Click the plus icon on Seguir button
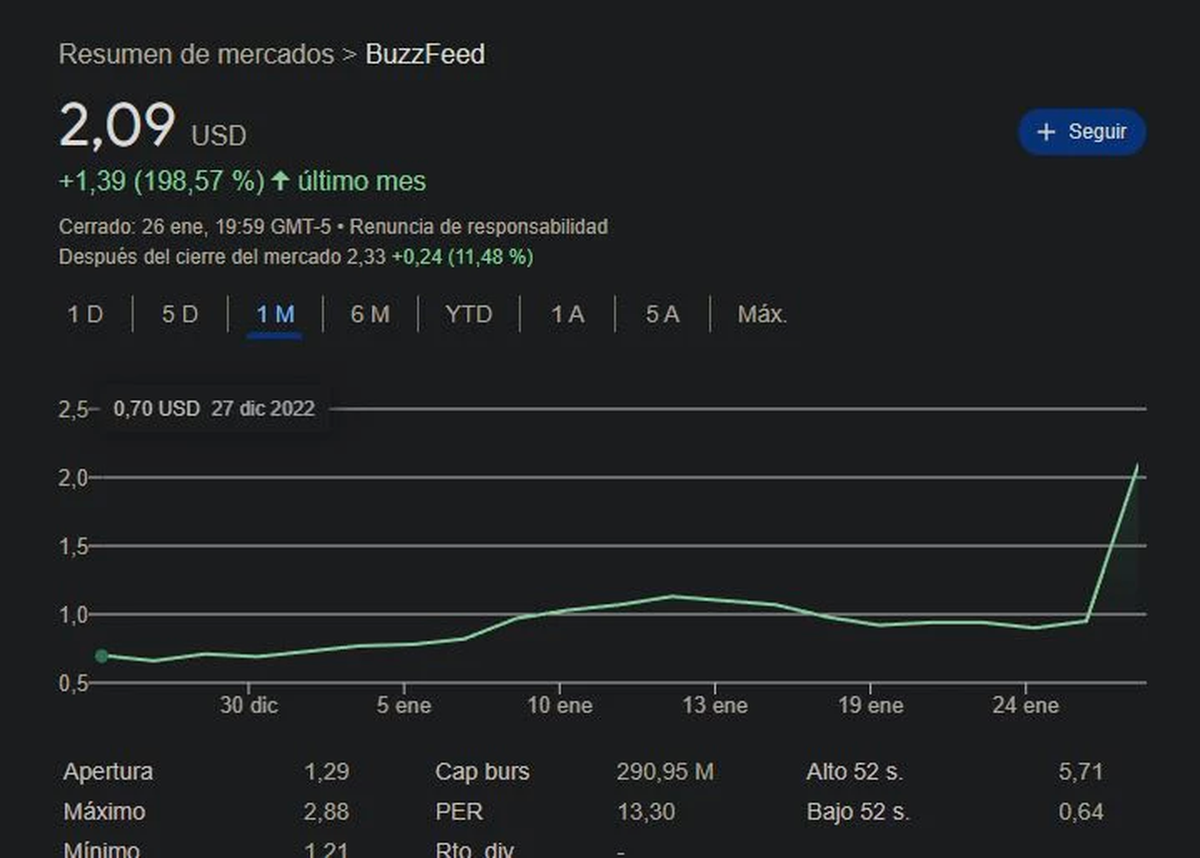This screenshot has height=858, width=1200. [x=1046, y=132]
